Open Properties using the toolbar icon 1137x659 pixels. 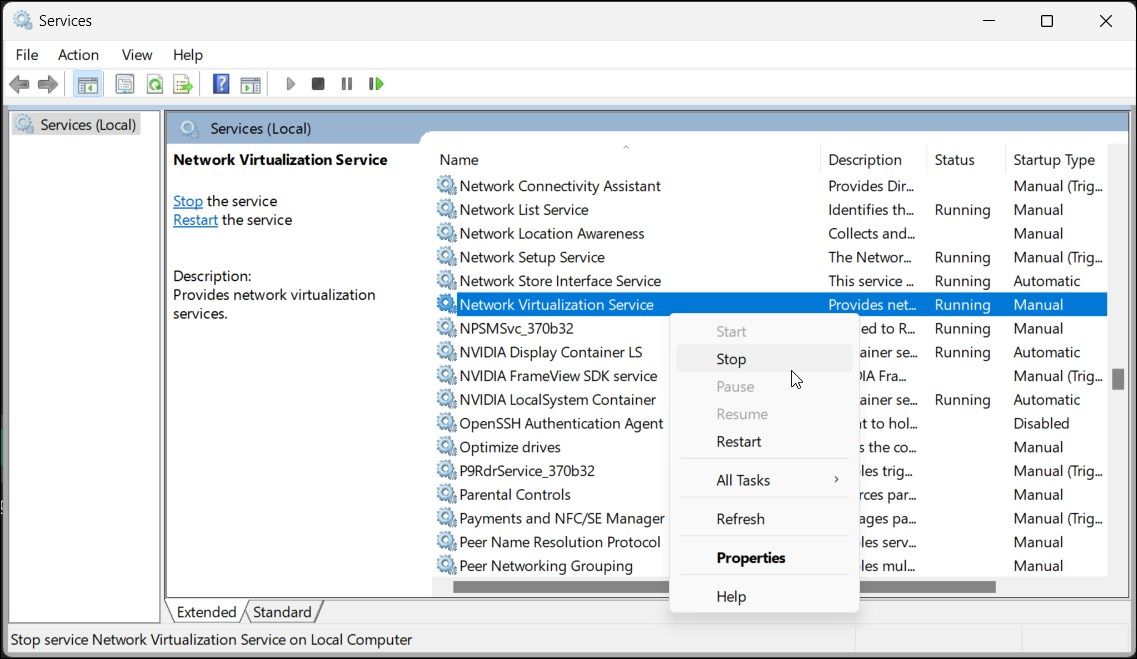click(124, 84)
